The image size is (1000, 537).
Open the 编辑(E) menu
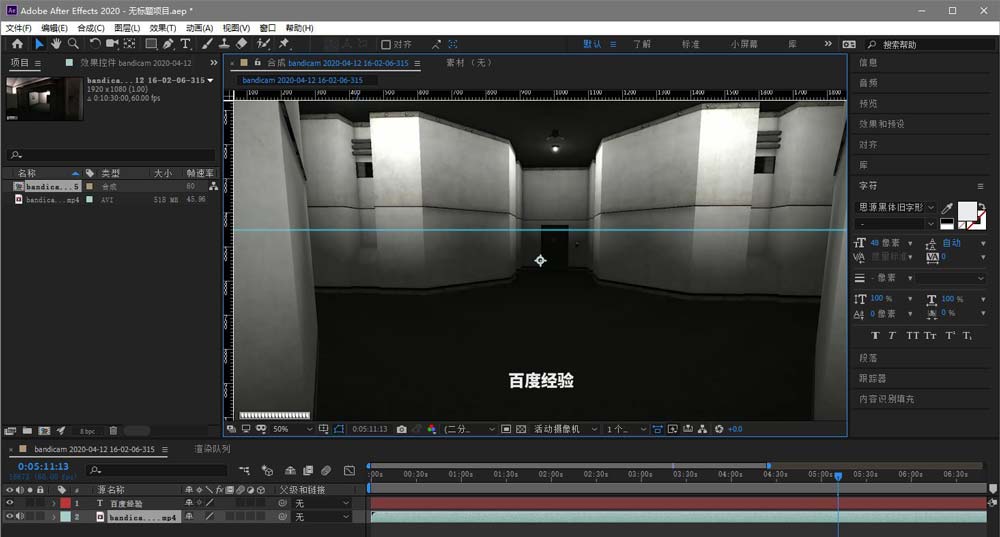click(54, 28)
